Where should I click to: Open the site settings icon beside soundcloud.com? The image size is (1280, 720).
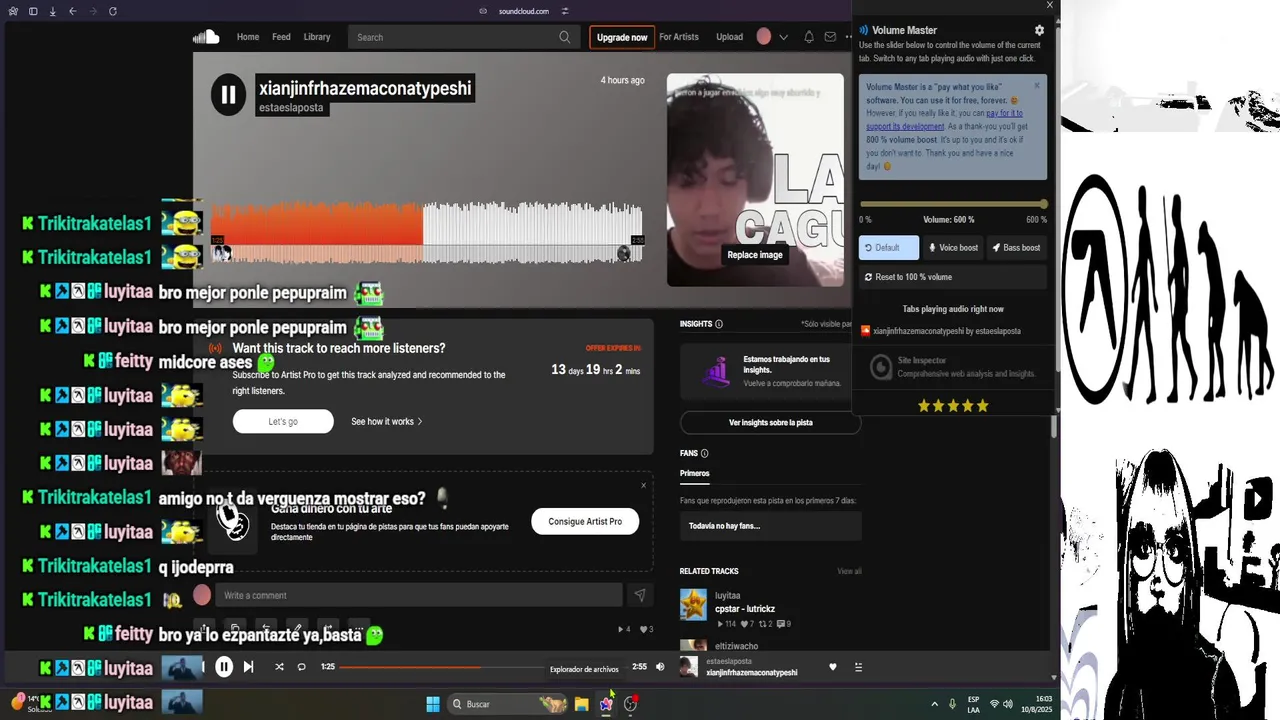(x=565, y=11)
